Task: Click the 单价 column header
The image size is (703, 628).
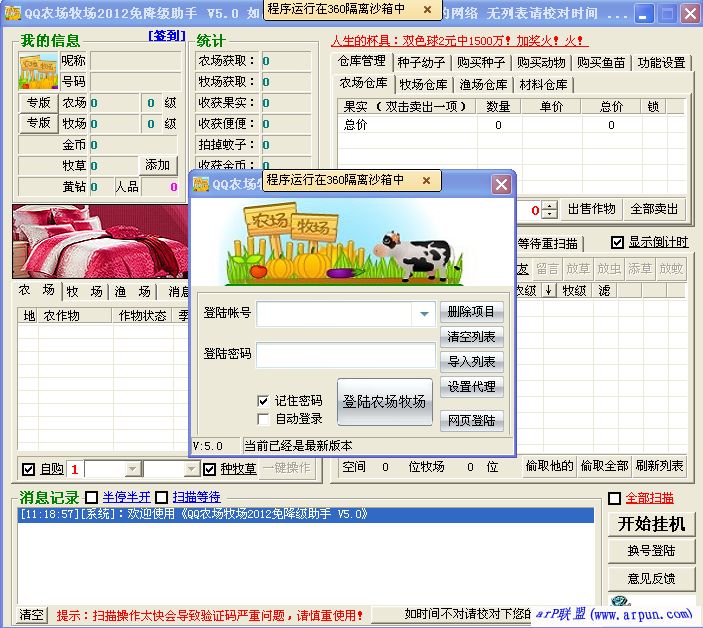Action: coord(551,107)
